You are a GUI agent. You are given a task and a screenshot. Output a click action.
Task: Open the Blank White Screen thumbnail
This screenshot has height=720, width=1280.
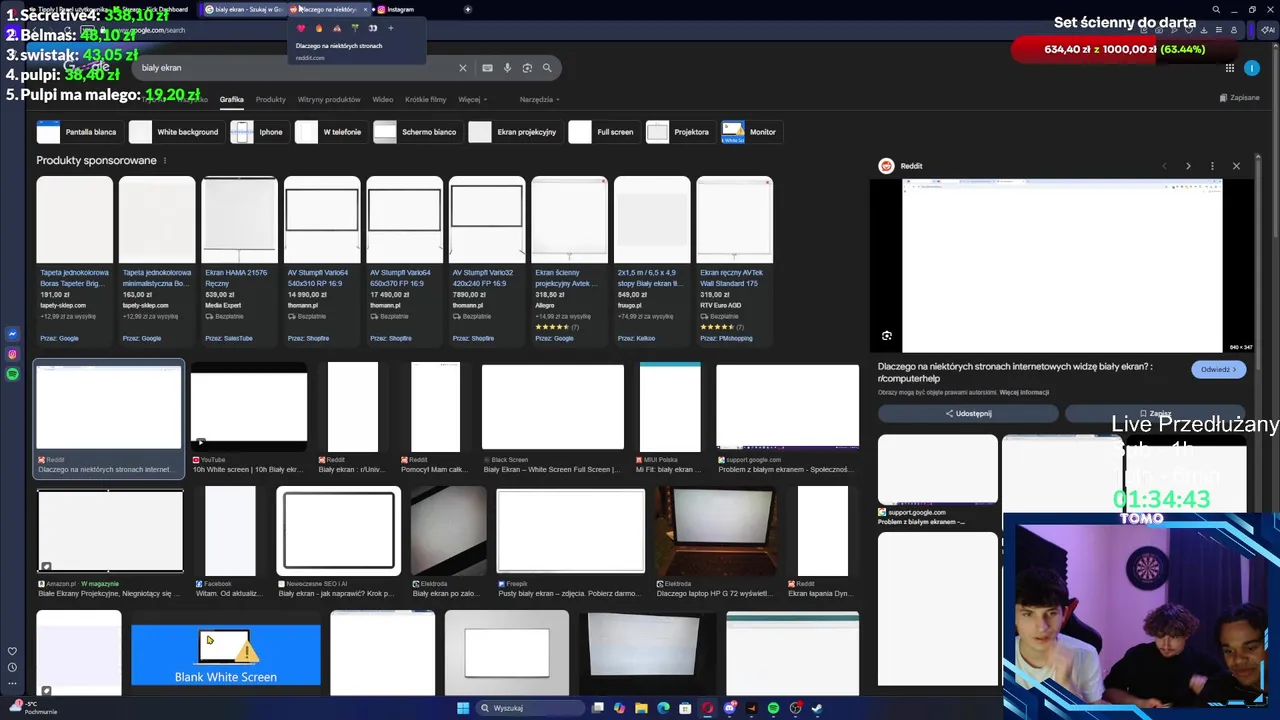coord(226,656)
